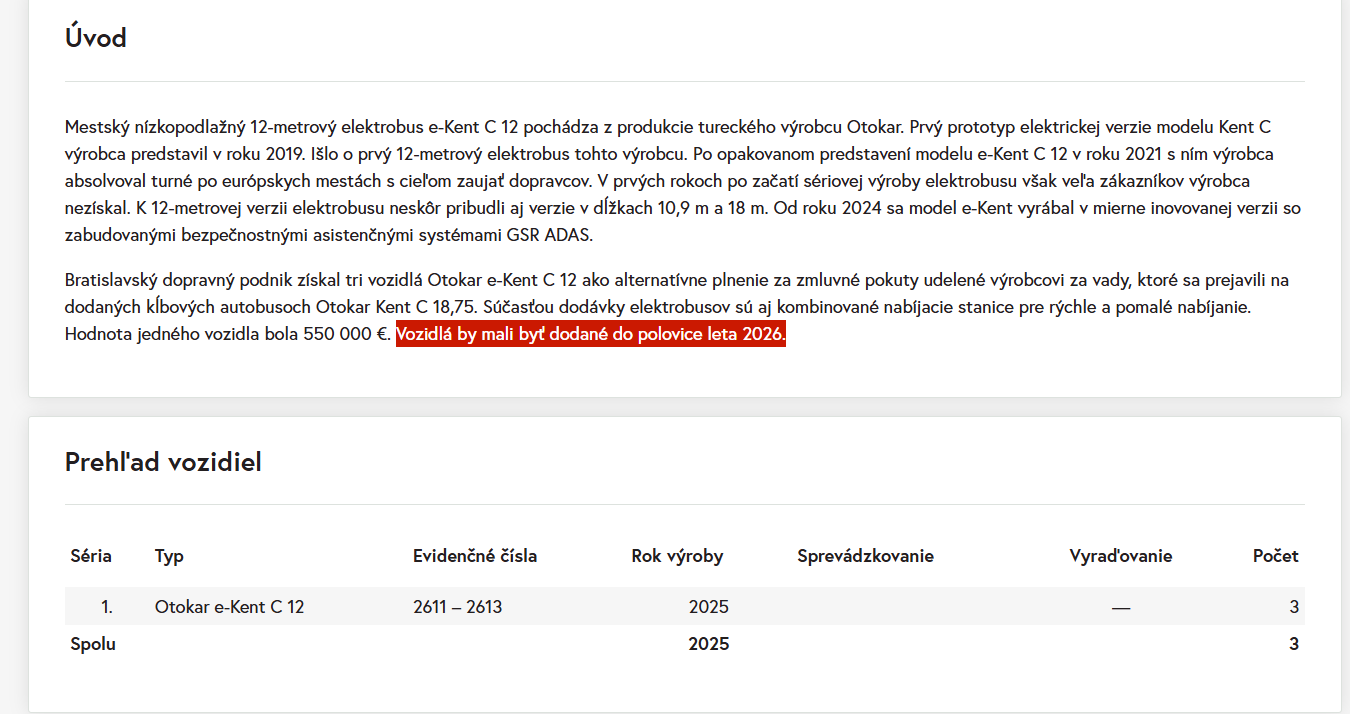Viewport: 1350px width, 714px height.
Task: Select the Otokar e-Kent C 12 table cell
Action: click(x=229, y=606)
